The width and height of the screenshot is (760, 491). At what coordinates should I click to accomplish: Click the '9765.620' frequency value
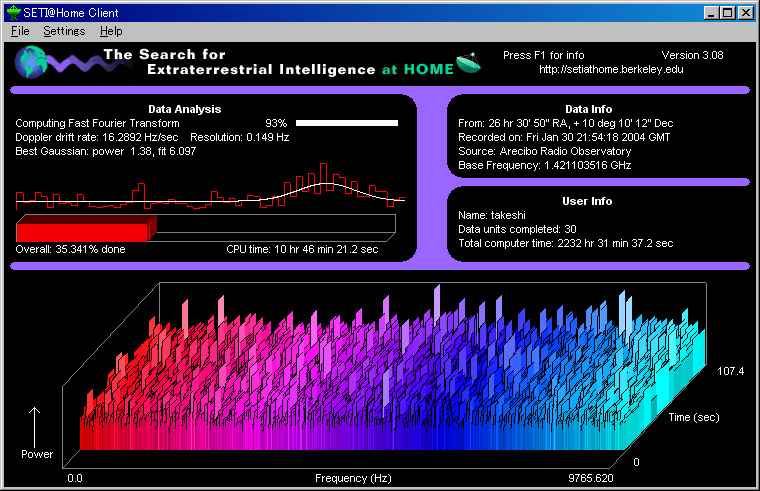[x=591, y=478]
